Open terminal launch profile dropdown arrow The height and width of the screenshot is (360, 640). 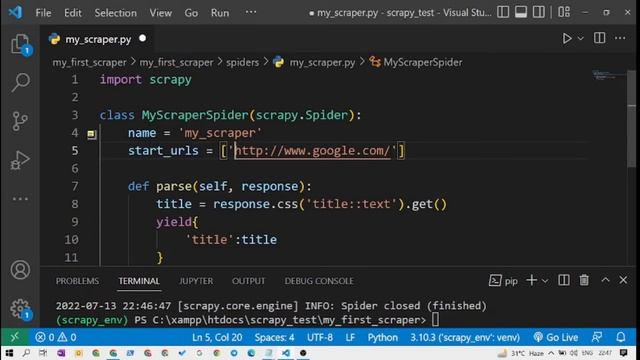coord(545,281)
